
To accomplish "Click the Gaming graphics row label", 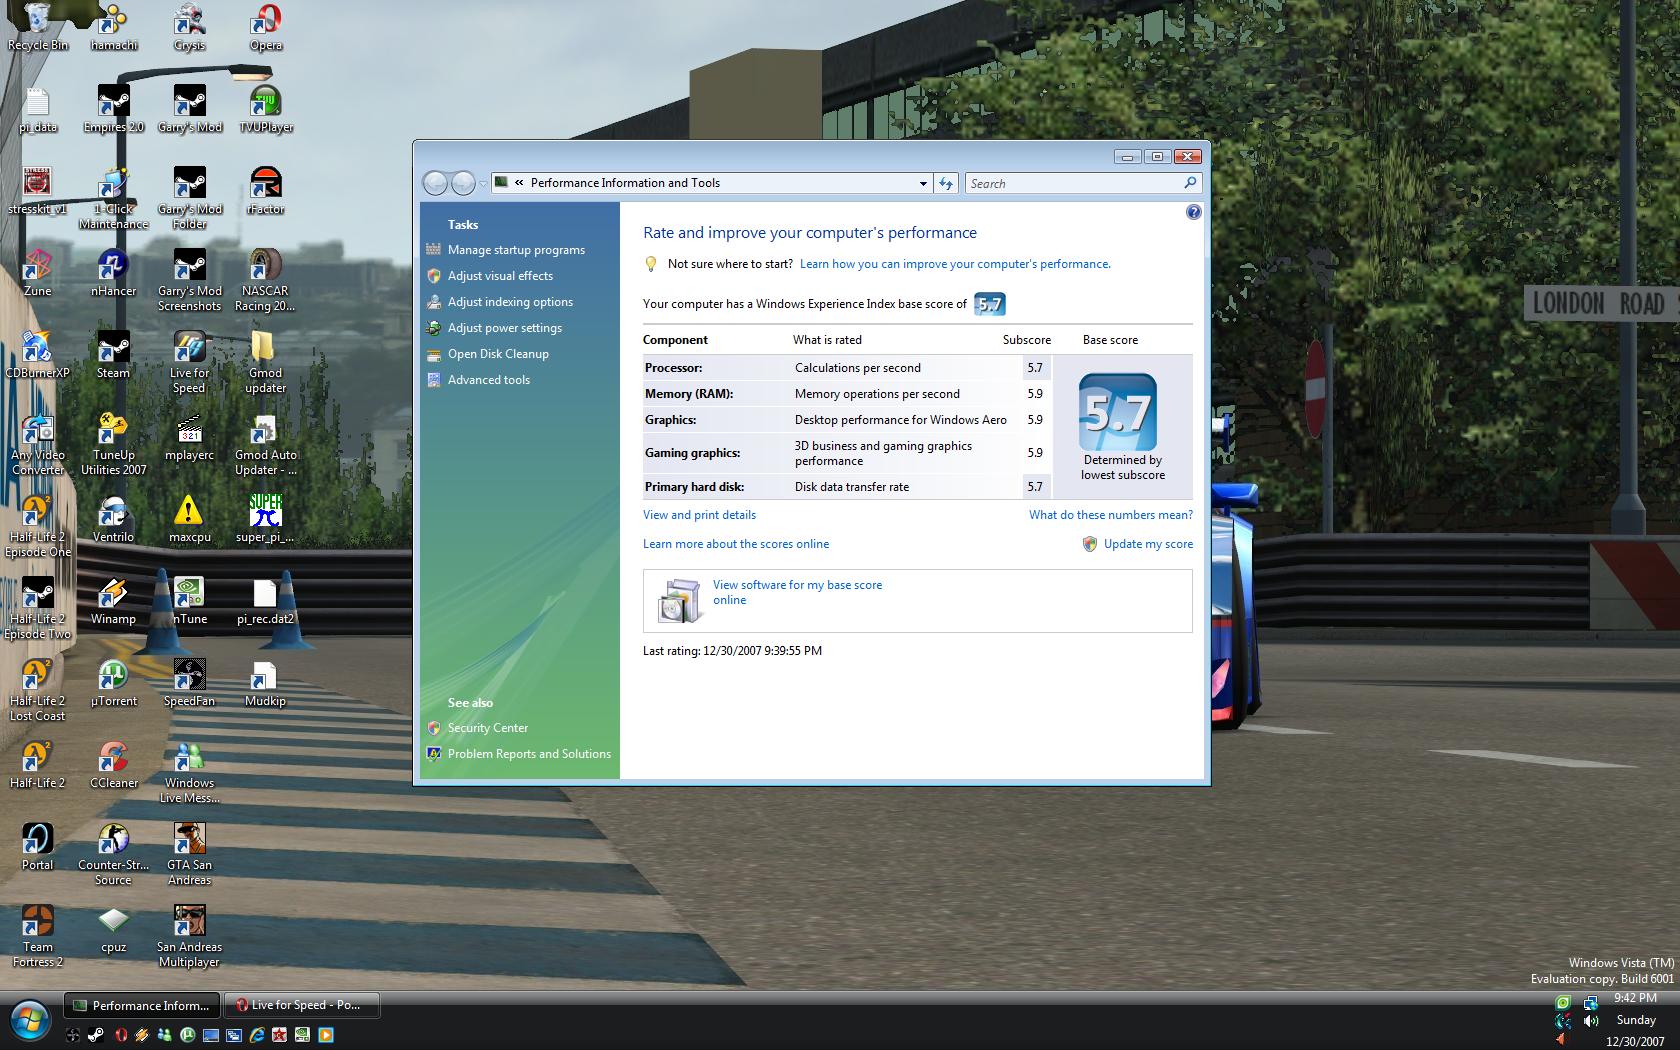I will click(x=692, y=453).
